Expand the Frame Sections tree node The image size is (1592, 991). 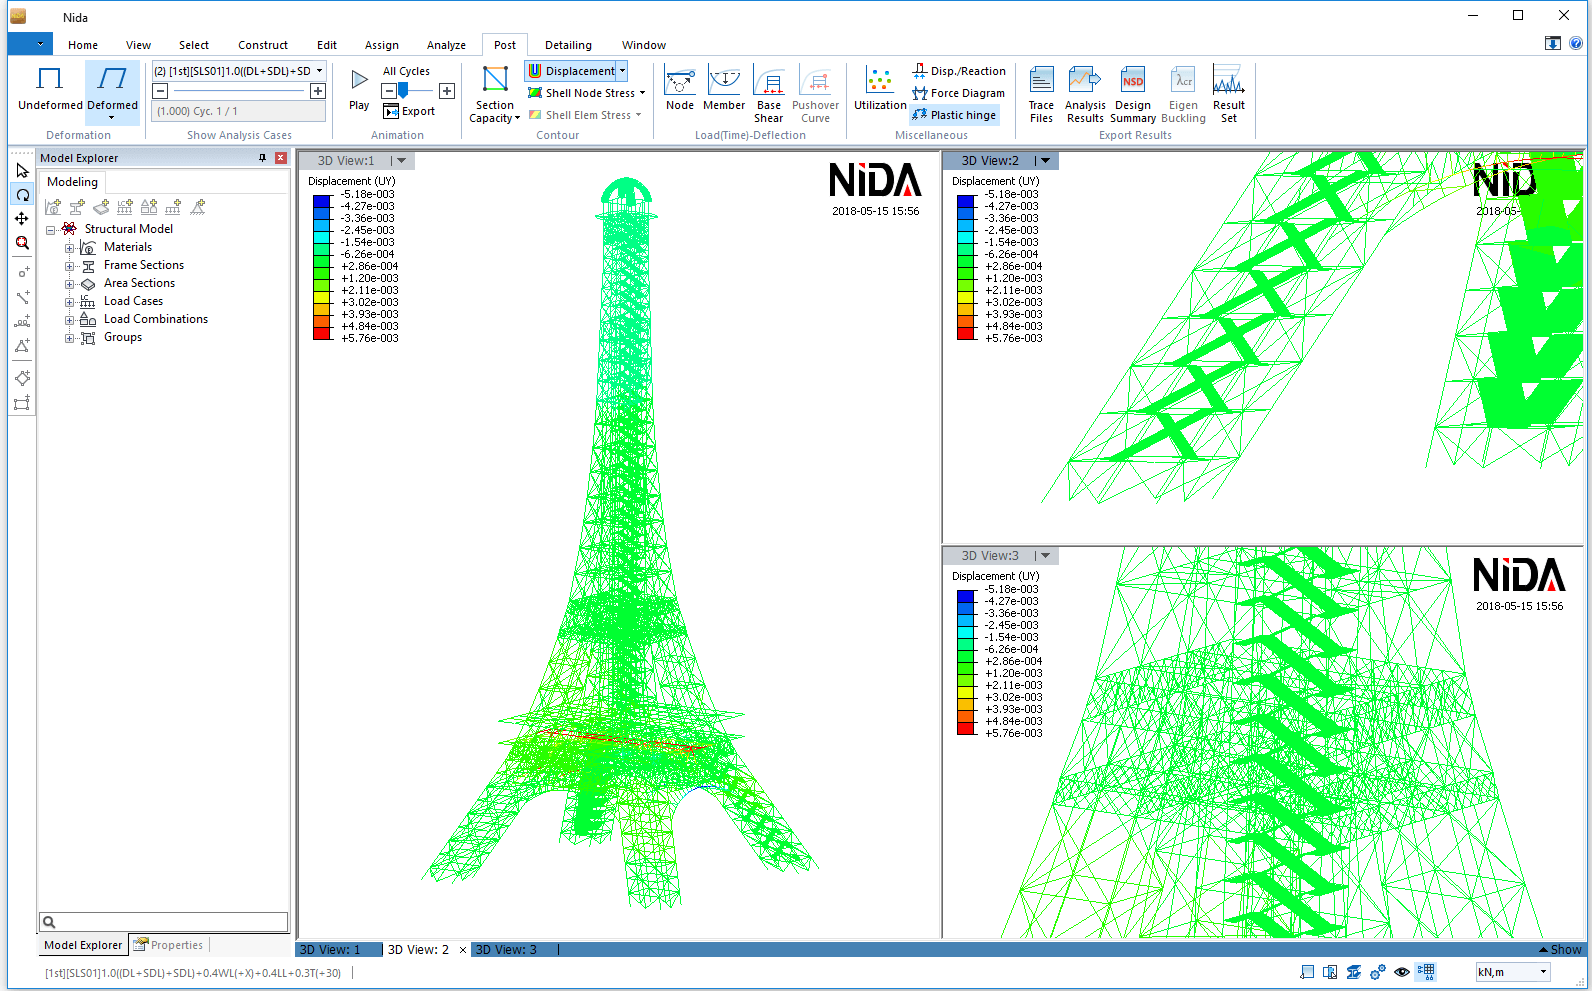coord(69,265)
